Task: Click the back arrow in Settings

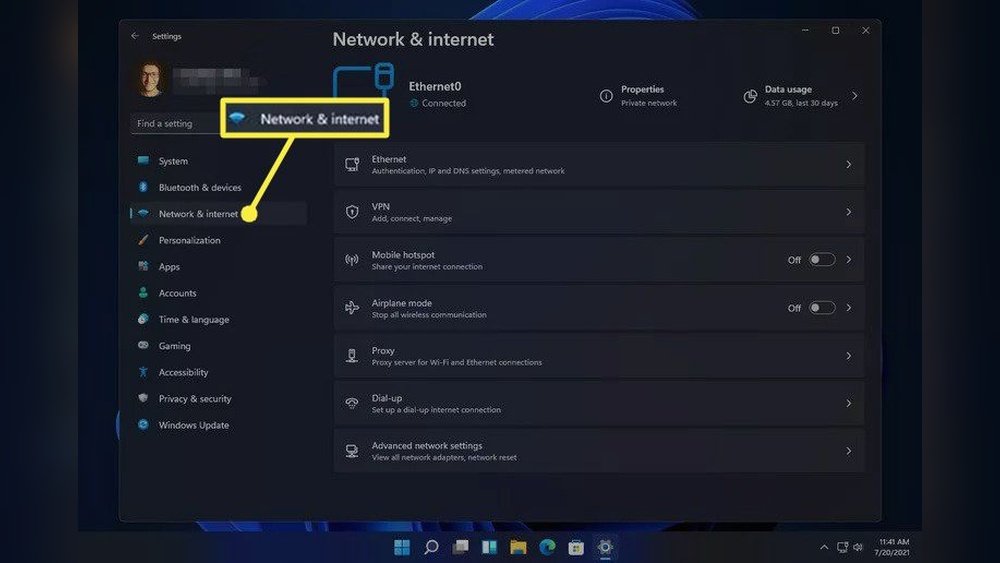Action: coord(135,36)
